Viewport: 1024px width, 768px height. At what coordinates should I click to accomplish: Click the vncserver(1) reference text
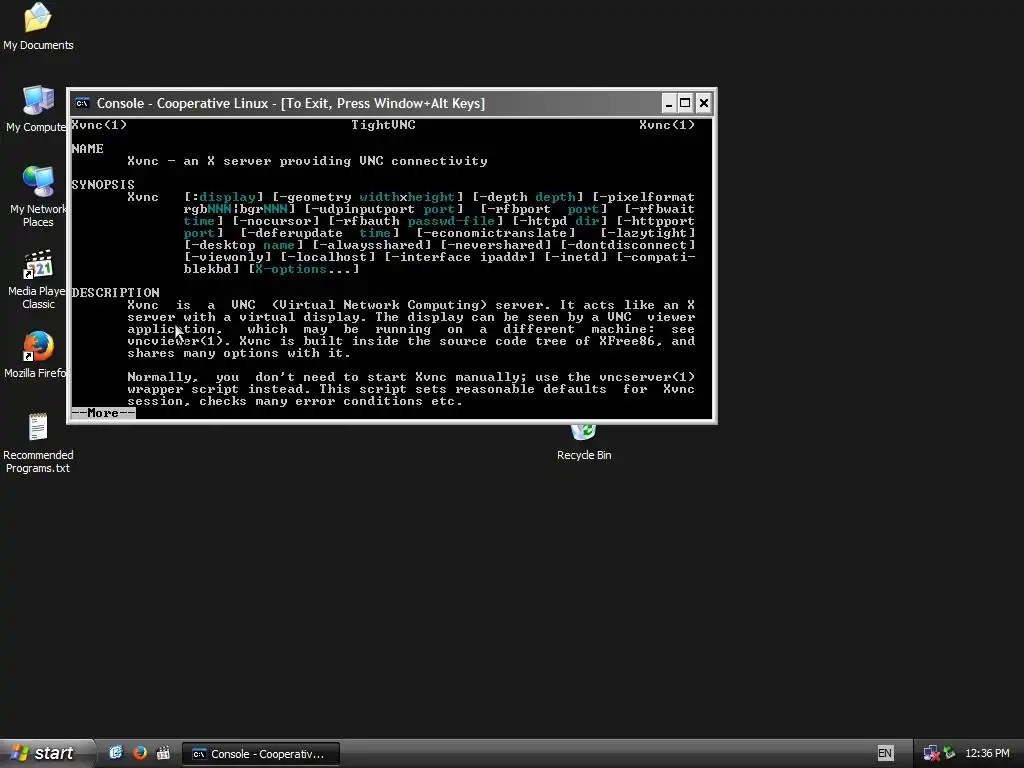[x=647, y=377]
